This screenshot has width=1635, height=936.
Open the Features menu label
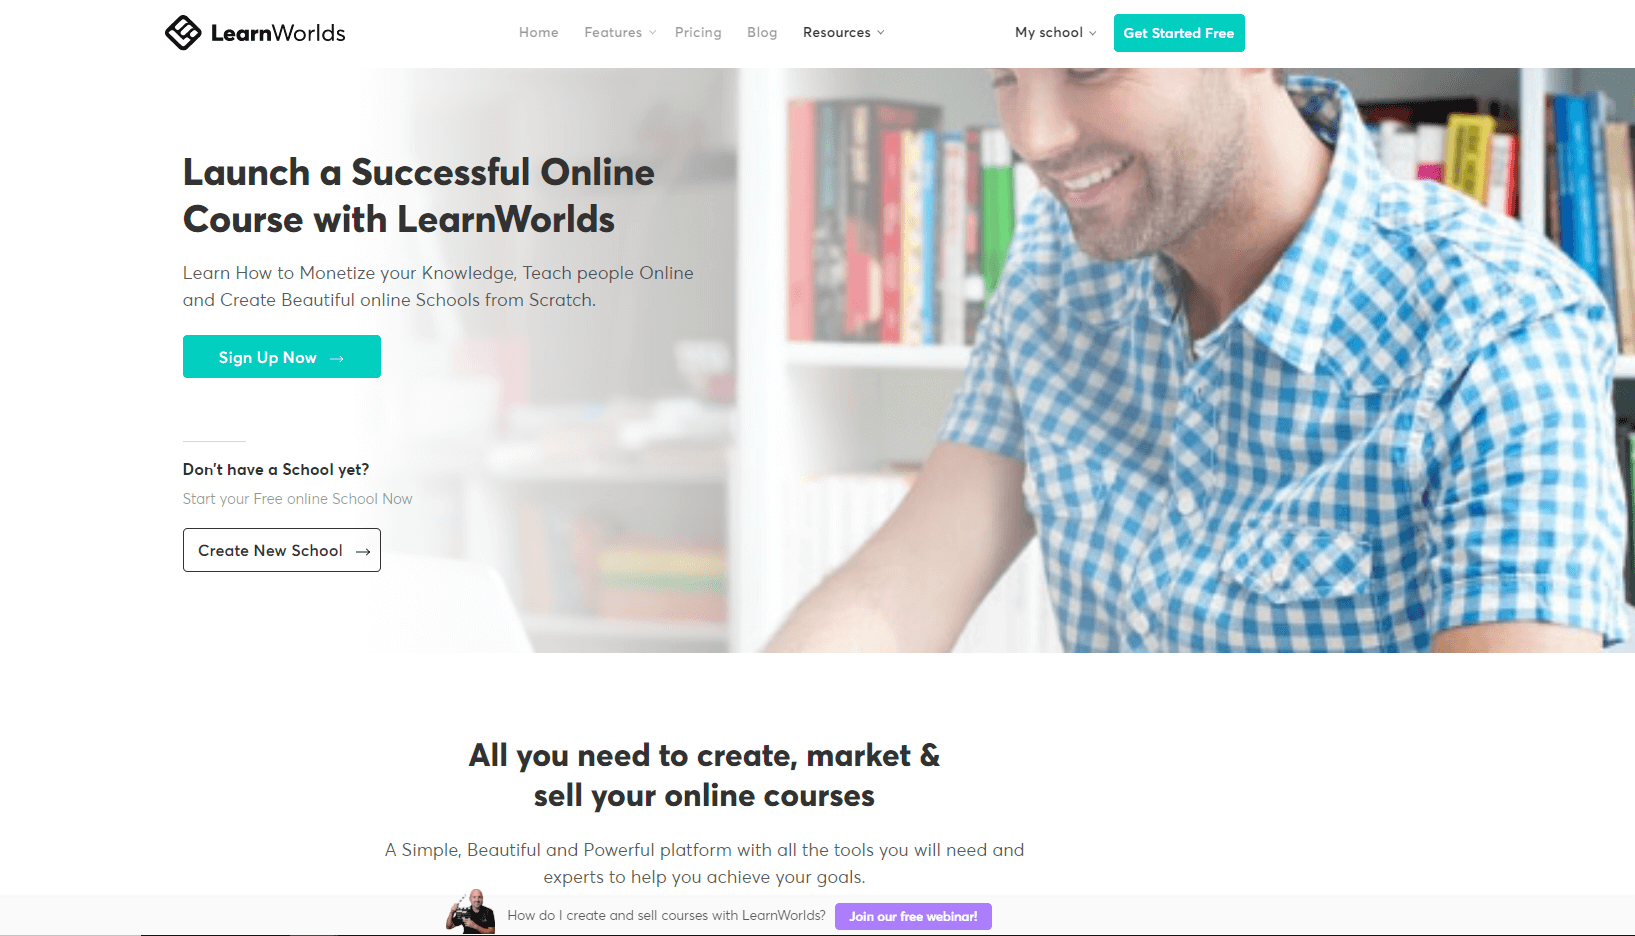coord(613,33)
